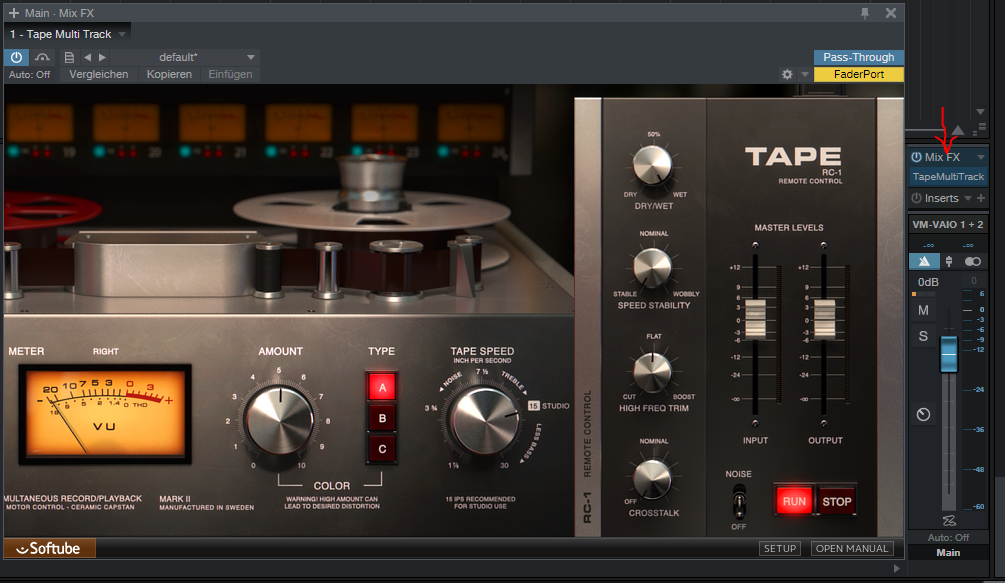Select the FaderPort control link
The height and width of the screenshot is (583, 1005).
pyautogui.click(x=858, y=74)
